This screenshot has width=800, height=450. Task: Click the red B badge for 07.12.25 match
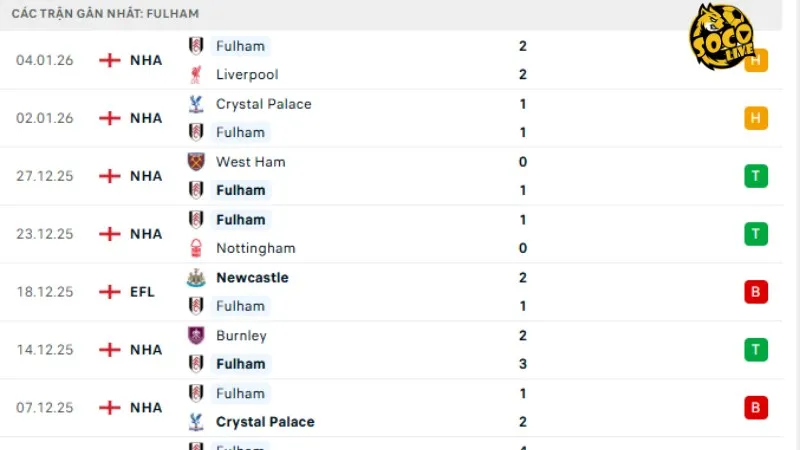[756, 407]
